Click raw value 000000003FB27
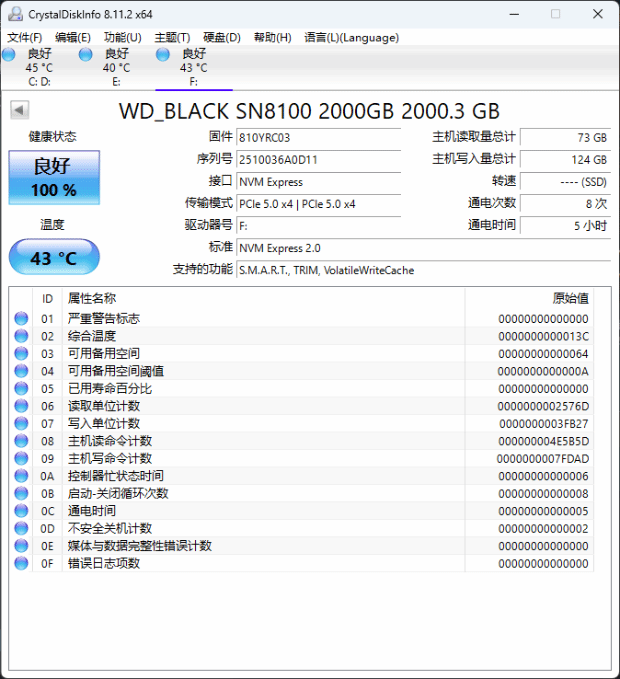The height and width of the screenshot is (679, 620). [543, 424]
